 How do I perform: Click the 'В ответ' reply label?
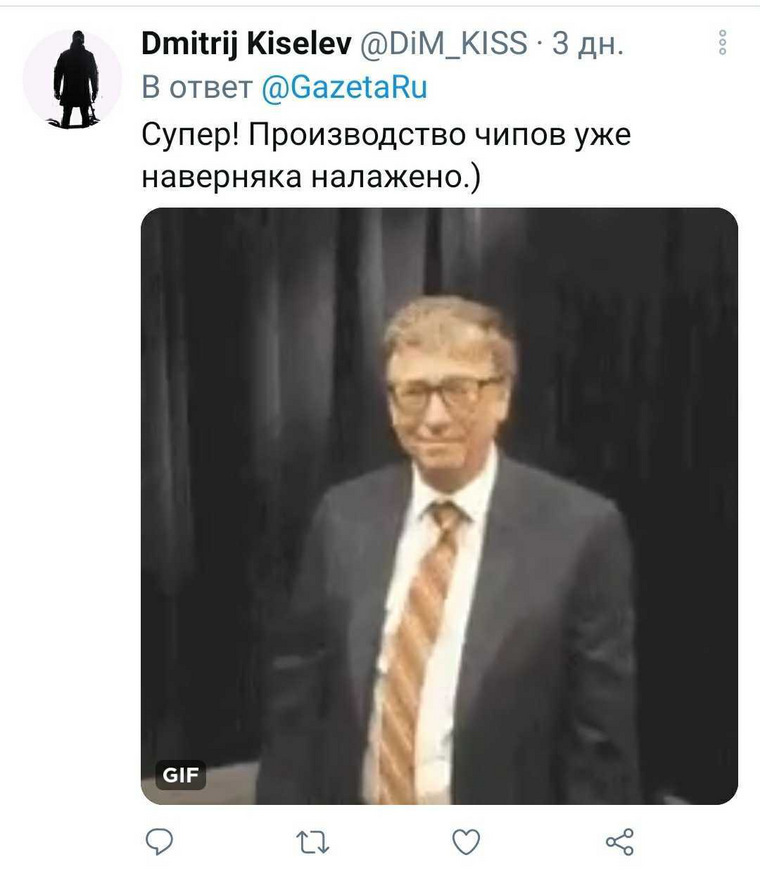point(197,88)
